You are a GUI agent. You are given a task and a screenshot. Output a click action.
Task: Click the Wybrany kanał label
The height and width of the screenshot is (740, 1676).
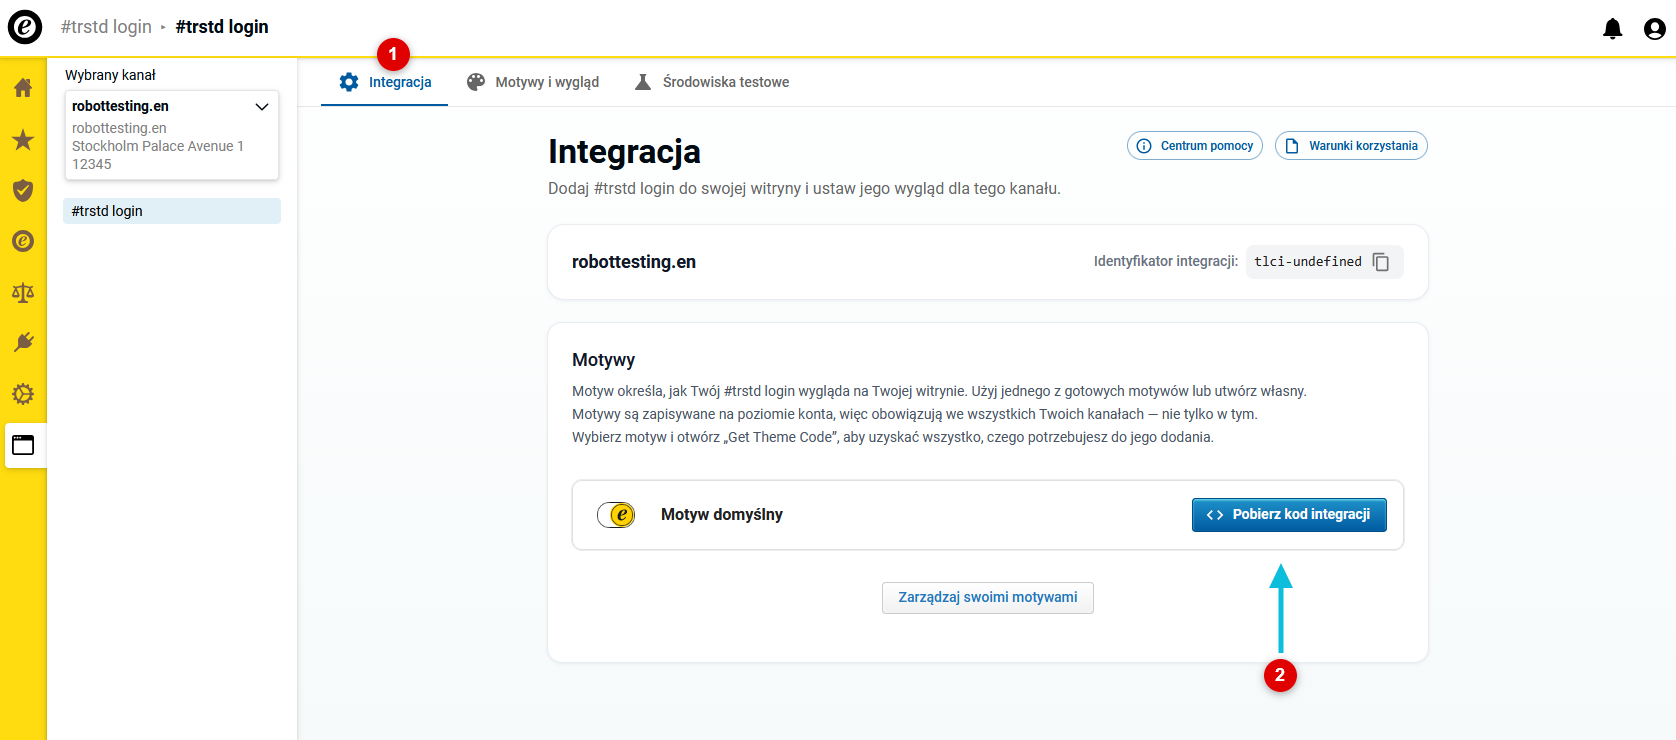pos(110,75)
